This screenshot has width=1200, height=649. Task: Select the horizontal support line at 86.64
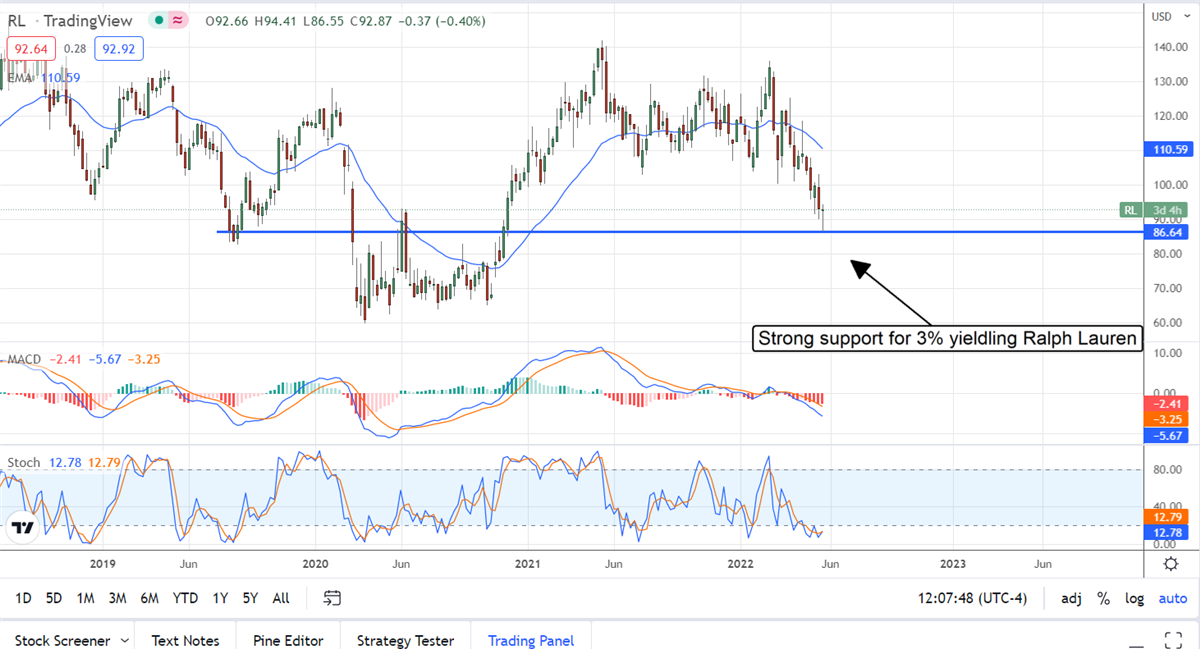[600, 232]
